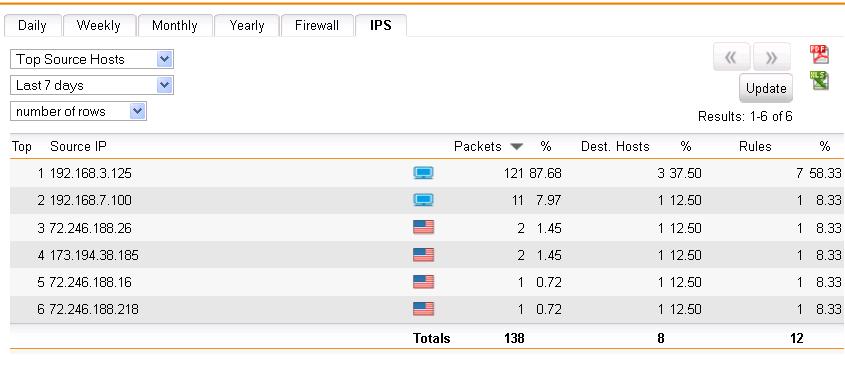Sort table by Dest. Hosts column

point(615,146)
